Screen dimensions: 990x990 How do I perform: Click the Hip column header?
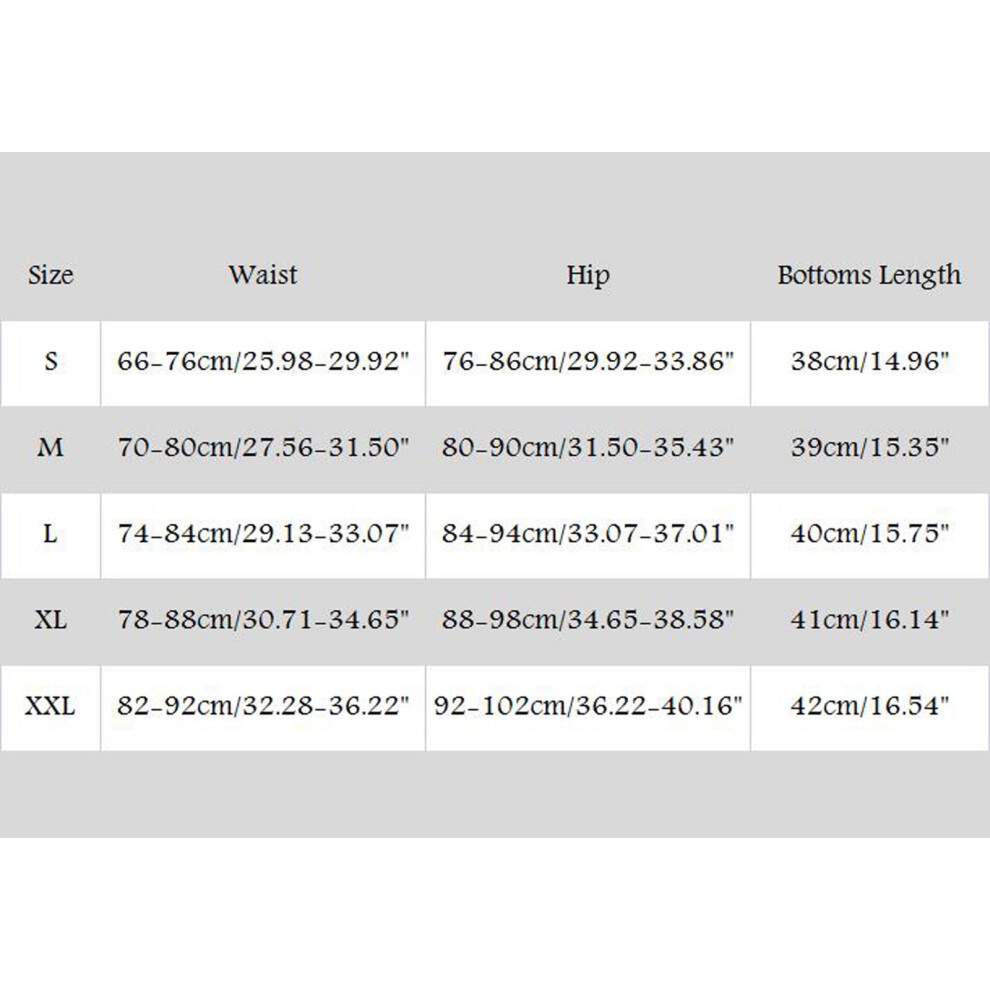tap(588, 276)
